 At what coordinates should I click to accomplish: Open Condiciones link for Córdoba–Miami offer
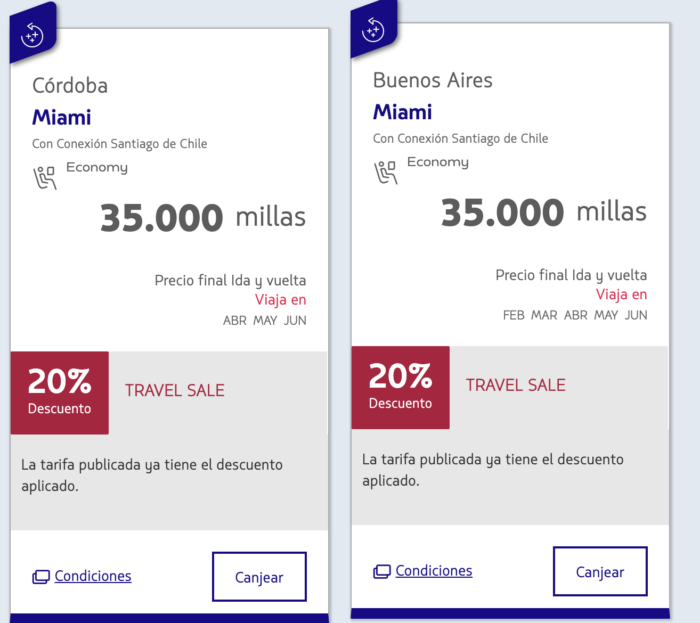[93, 576]
